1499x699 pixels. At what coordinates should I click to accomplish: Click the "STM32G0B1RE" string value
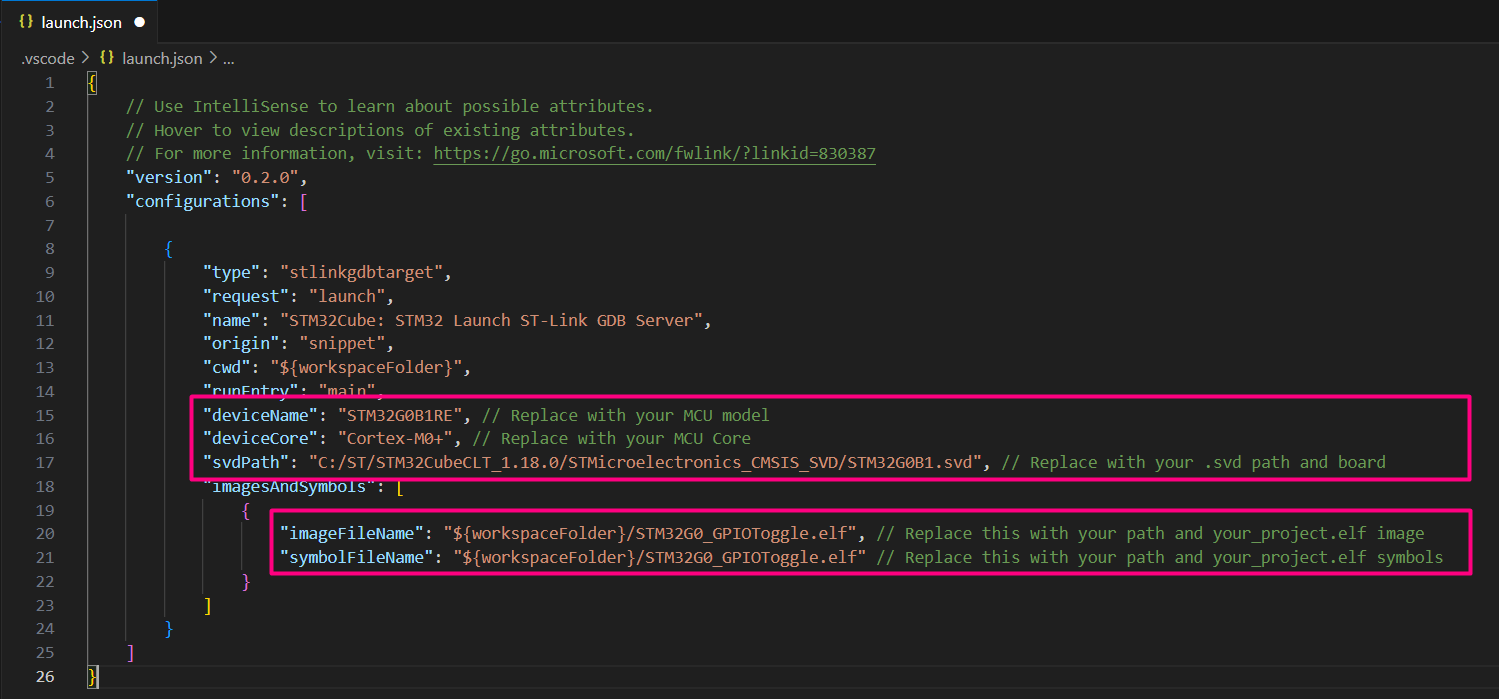(400, 415)
